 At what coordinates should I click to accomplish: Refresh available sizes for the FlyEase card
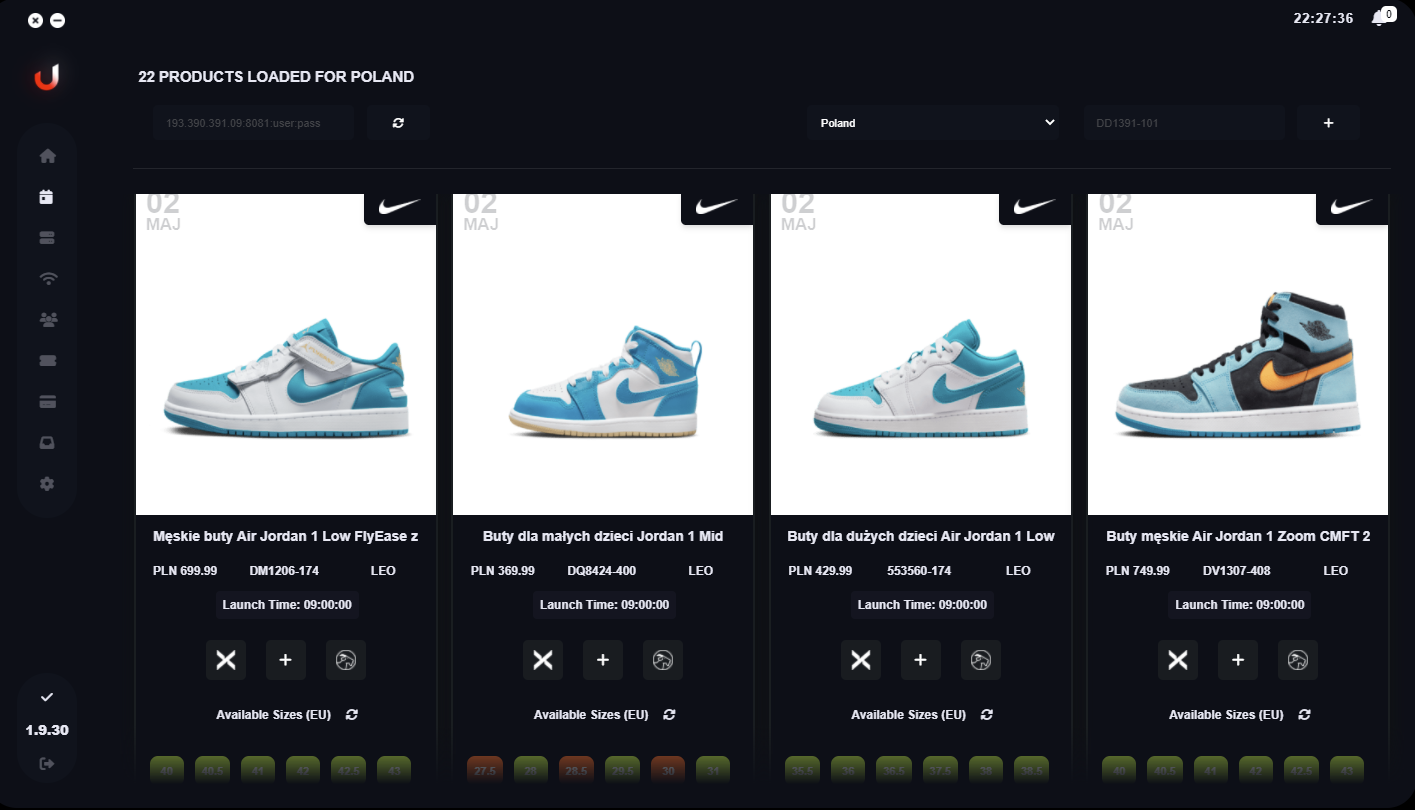(352, 715)
